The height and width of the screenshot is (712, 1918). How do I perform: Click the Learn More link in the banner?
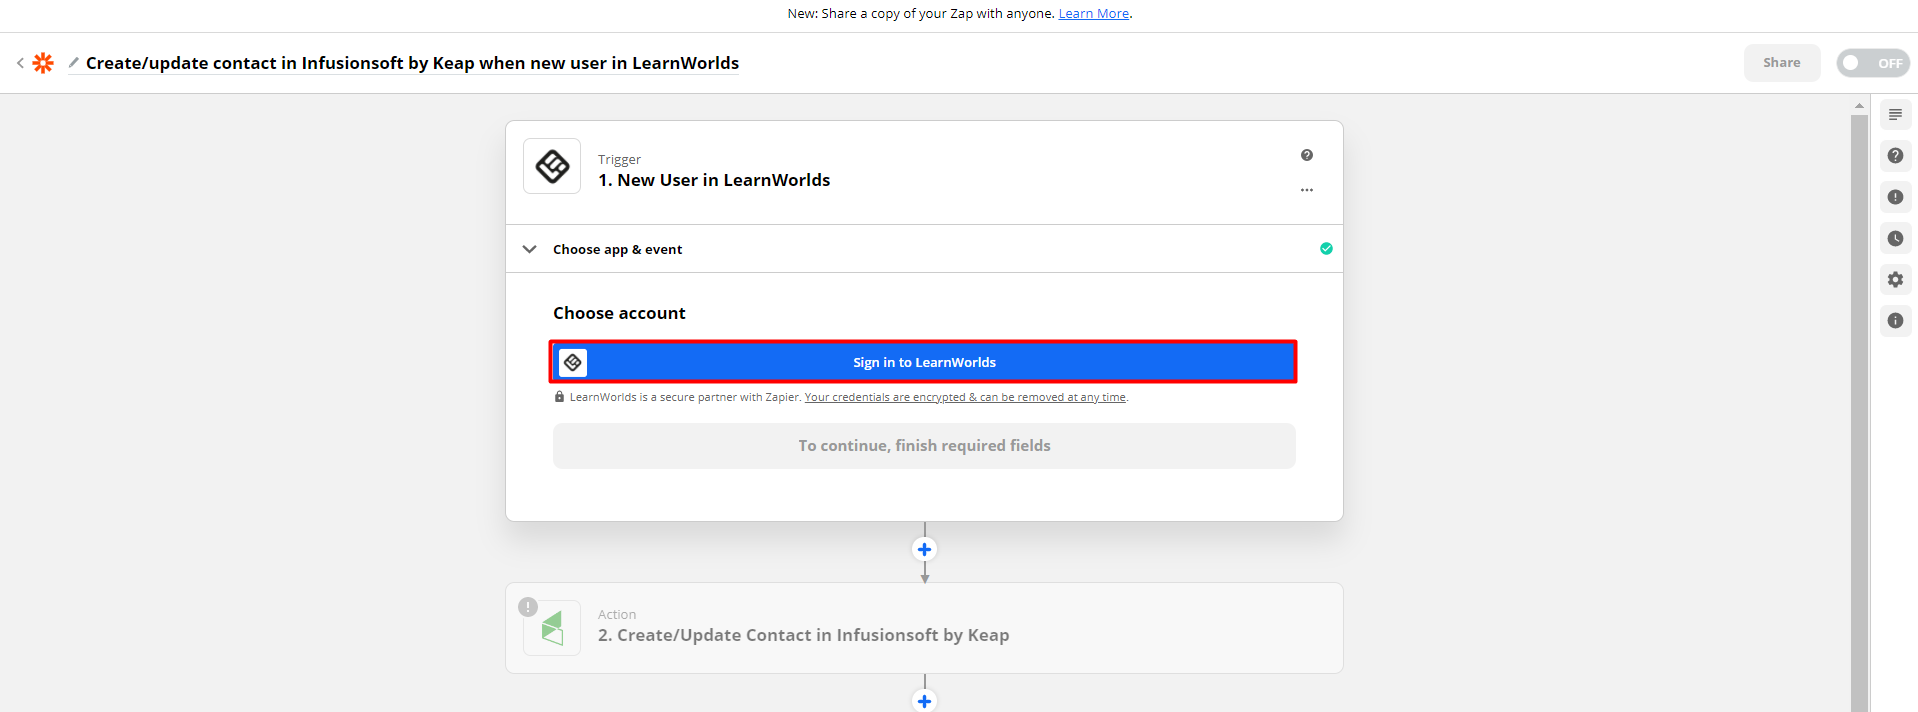click(1093, 13)
